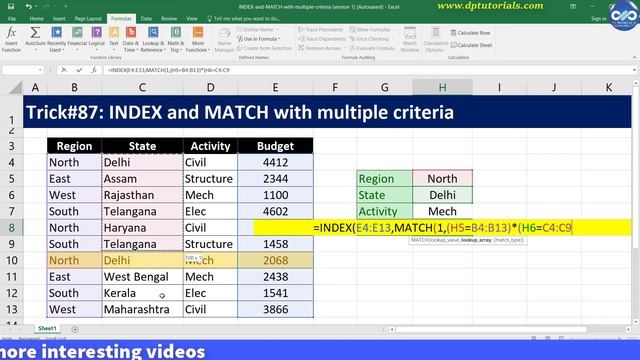
Task: Click Sign in link
Action: 598,19
